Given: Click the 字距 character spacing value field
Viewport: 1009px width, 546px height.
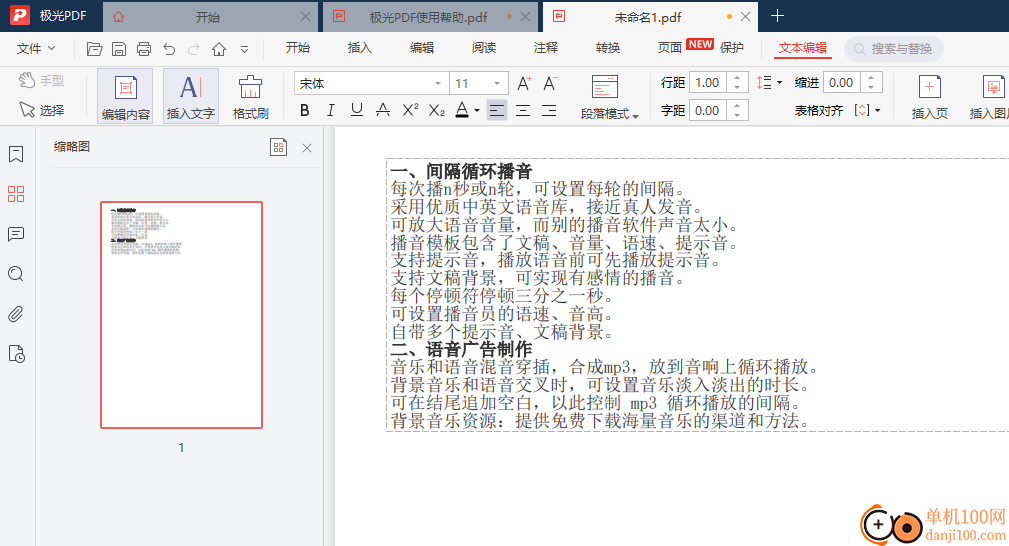Looking at the screenshot, I should (x=708, y=111).
